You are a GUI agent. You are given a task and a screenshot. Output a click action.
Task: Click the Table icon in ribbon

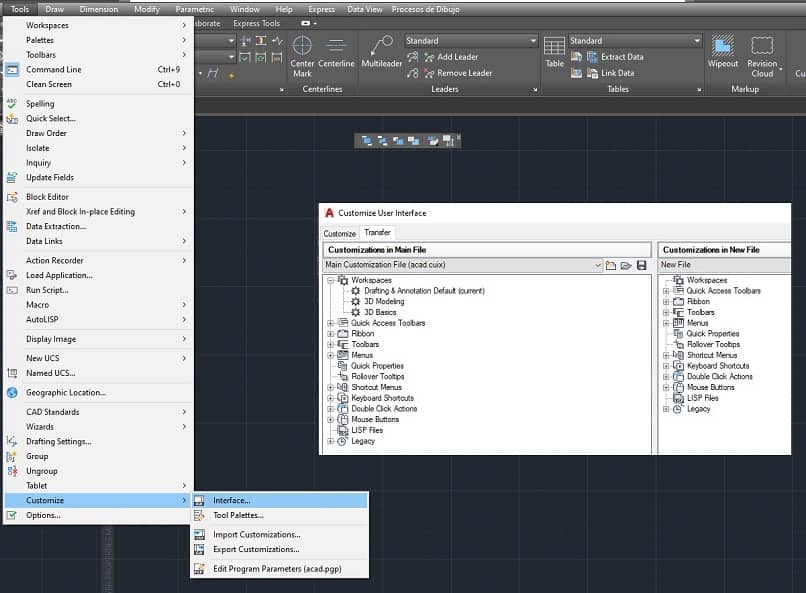click(x=554, y=46)
